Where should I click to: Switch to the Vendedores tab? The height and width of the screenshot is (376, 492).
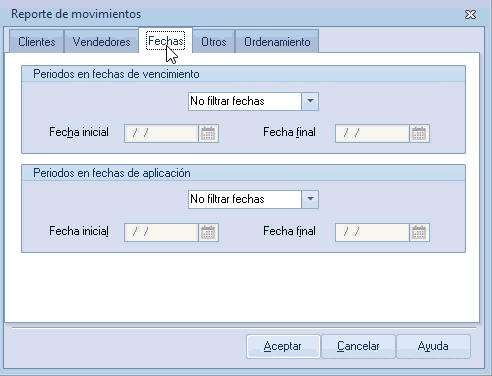click(x=101, y=42)
